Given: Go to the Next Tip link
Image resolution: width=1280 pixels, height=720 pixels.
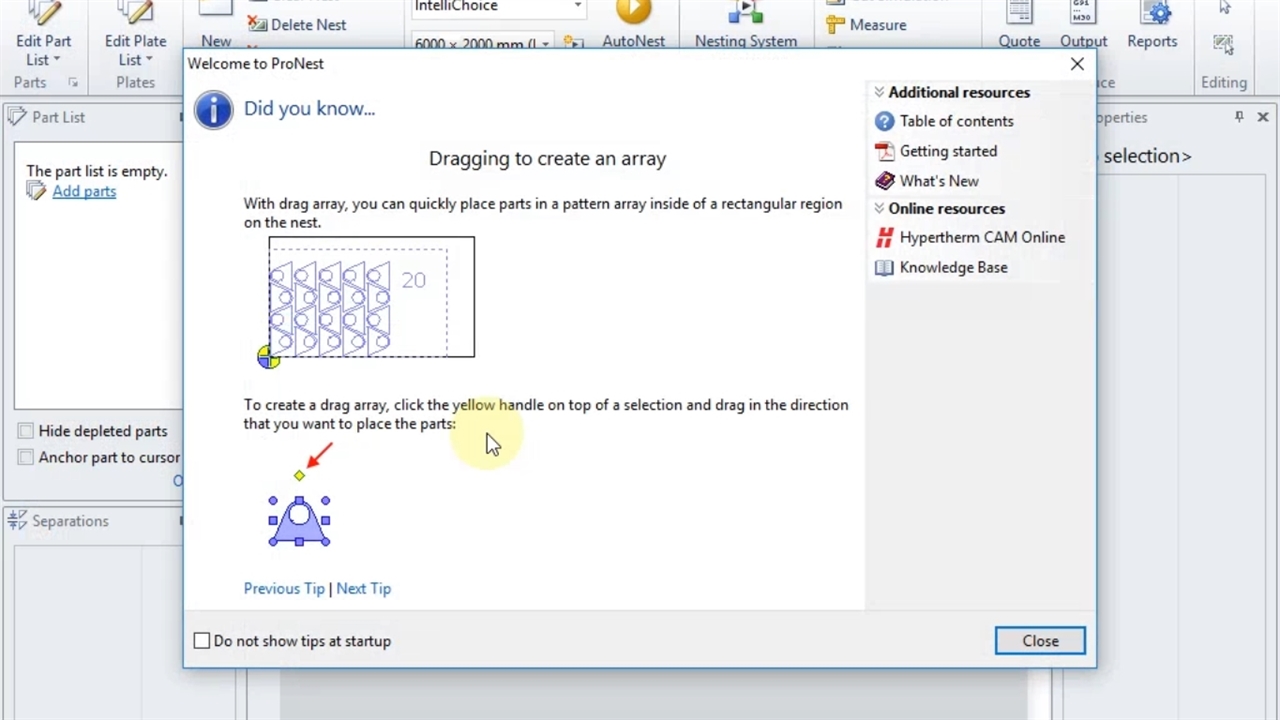Looking at the screenshot, I should tap(363, 588).
